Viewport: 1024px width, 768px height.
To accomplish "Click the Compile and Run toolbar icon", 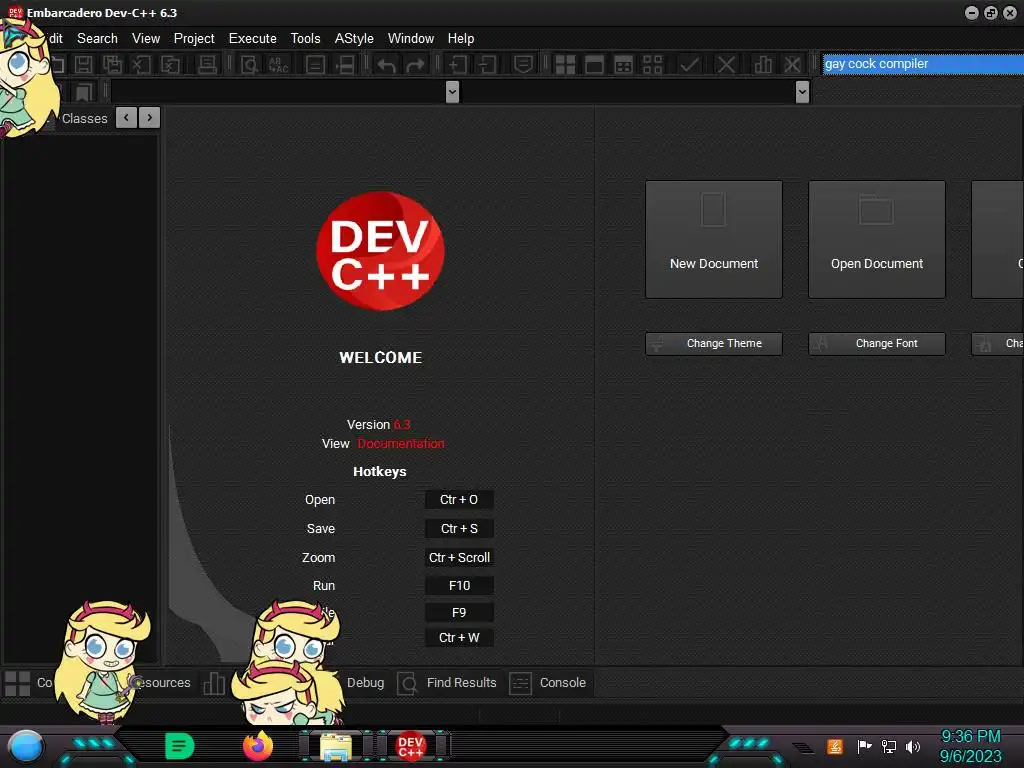I will tap(624, 65).
